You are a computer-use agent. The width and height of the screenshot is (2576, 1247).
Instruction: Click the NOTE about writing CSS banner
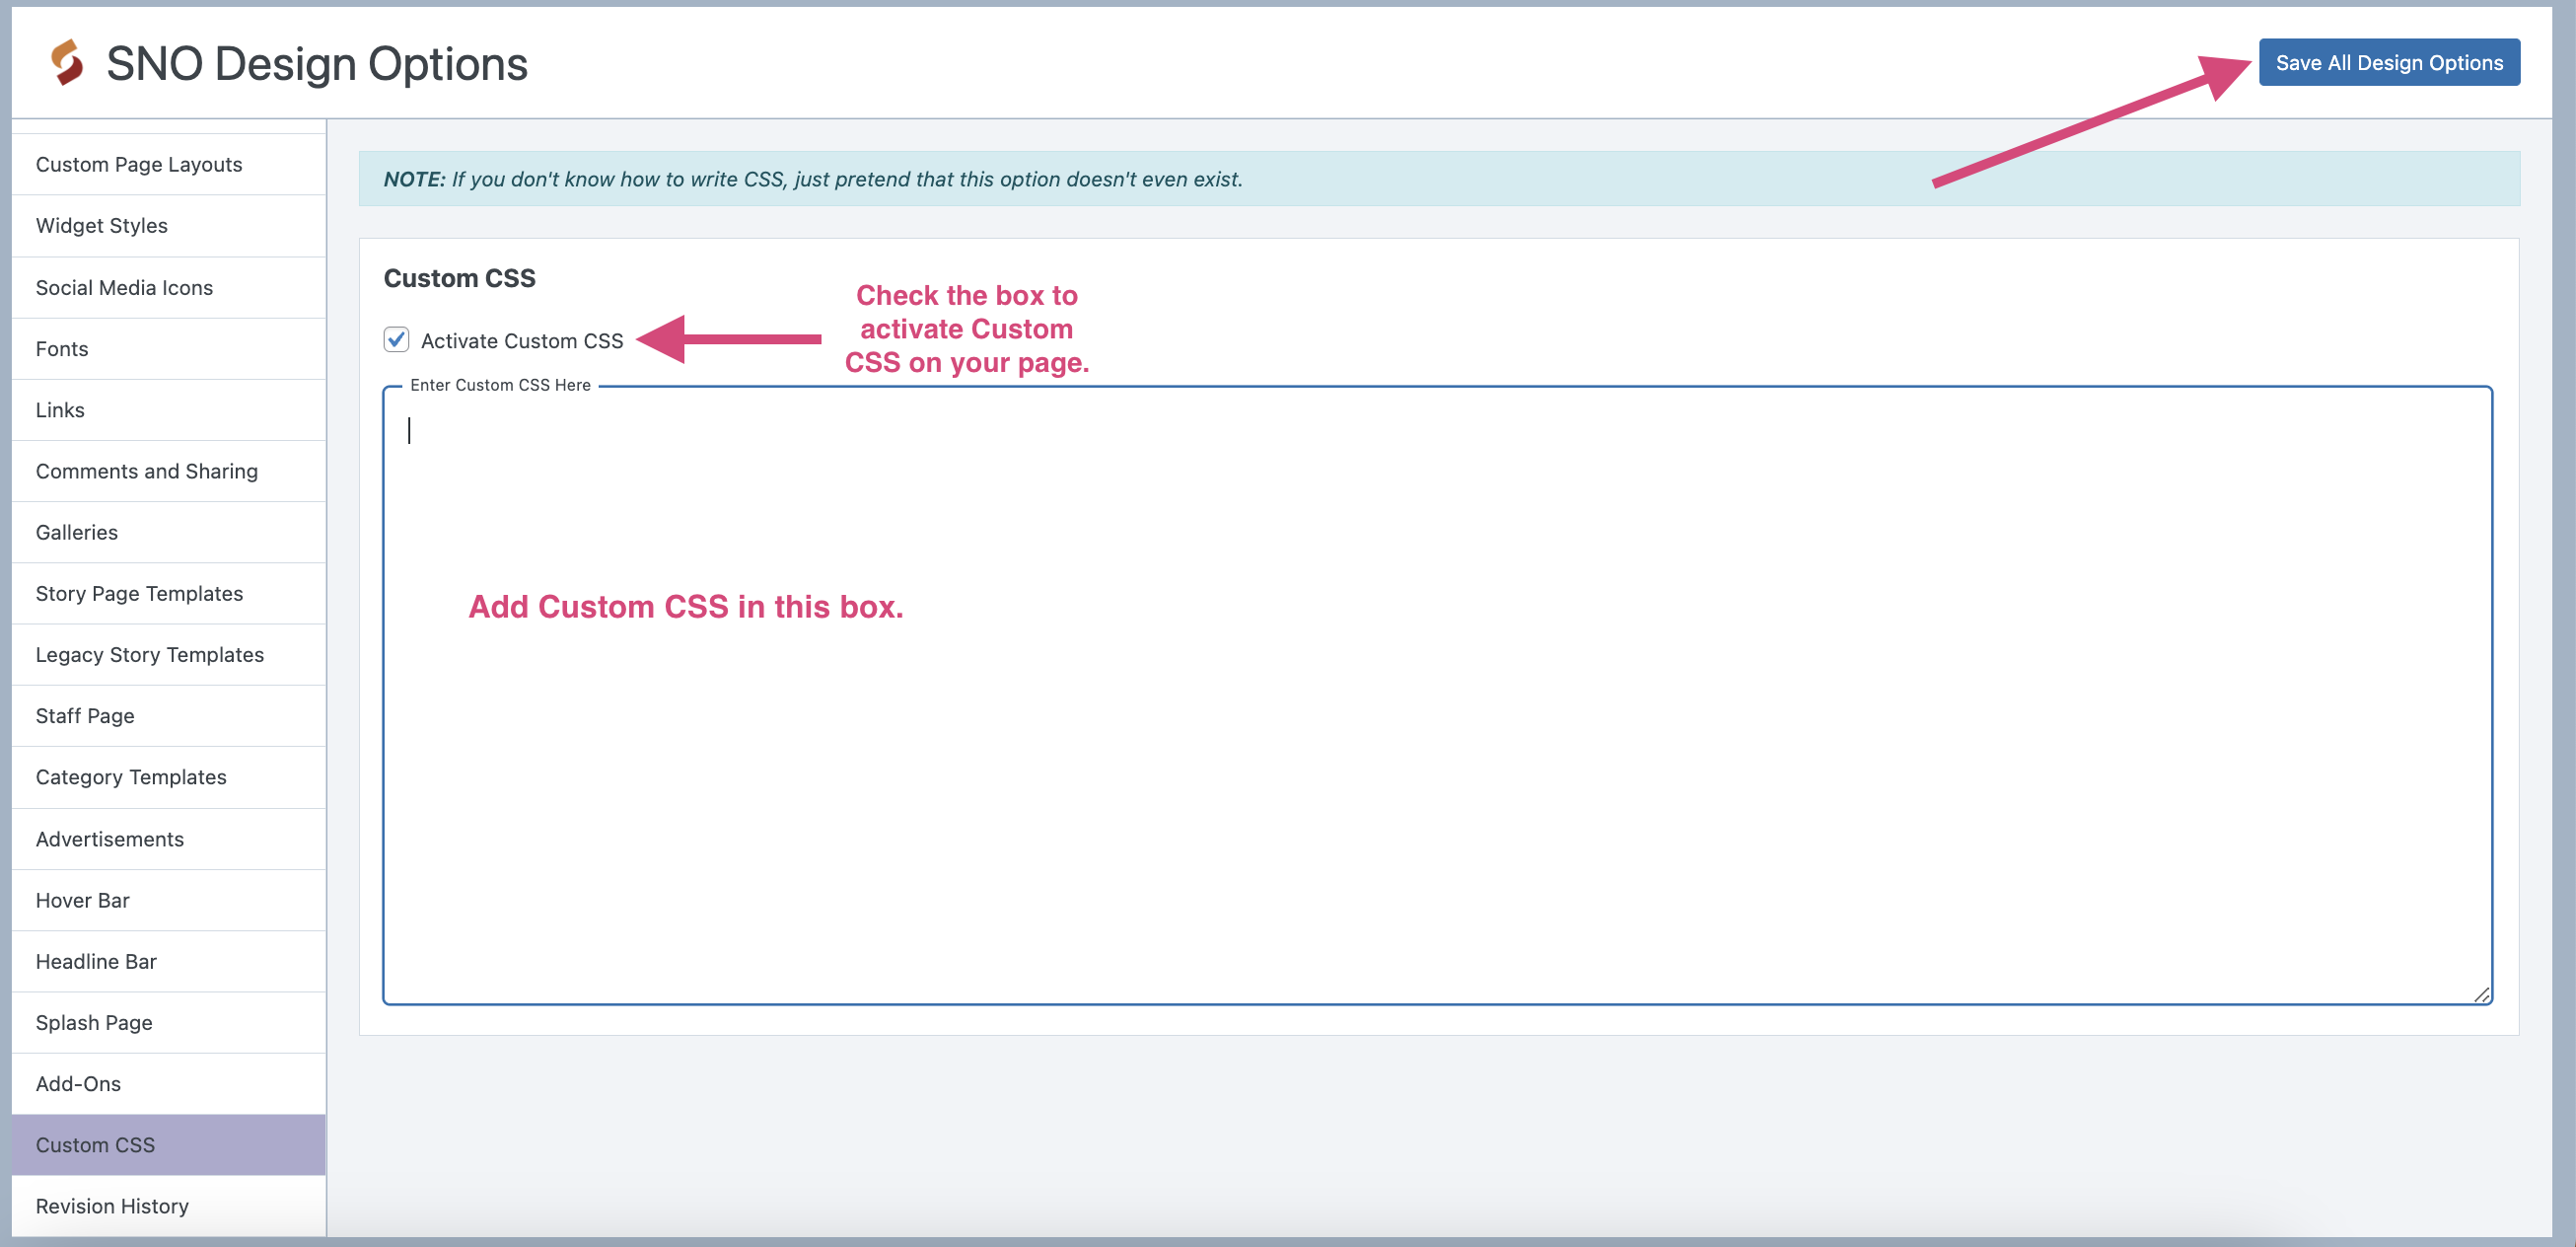[1439, 179]
